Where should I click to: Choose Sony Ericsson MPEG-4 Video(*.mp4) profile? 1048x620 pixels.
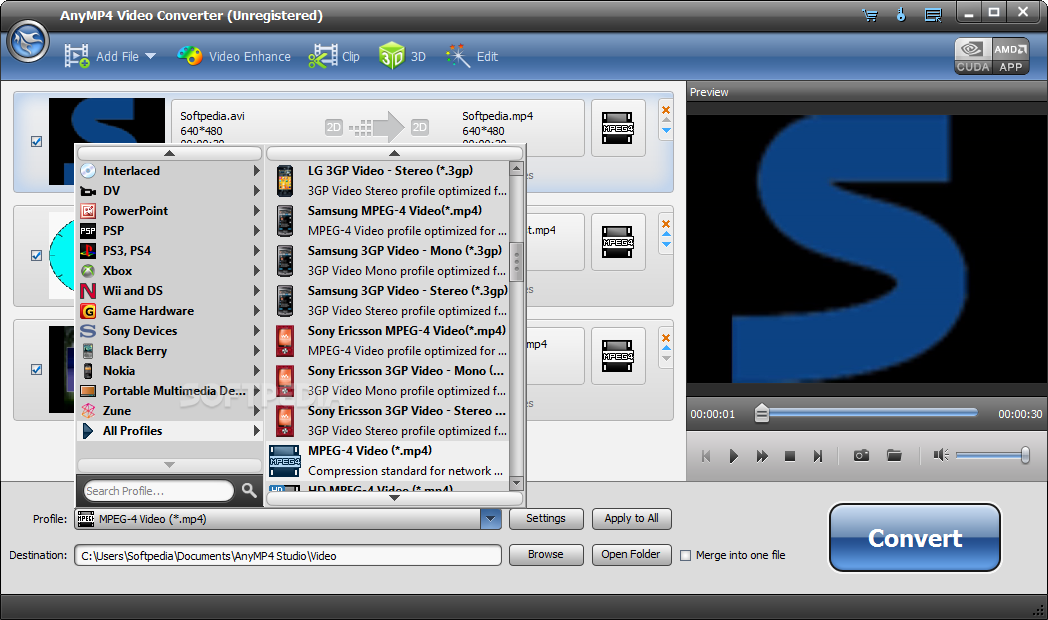[x=388, y=341]
